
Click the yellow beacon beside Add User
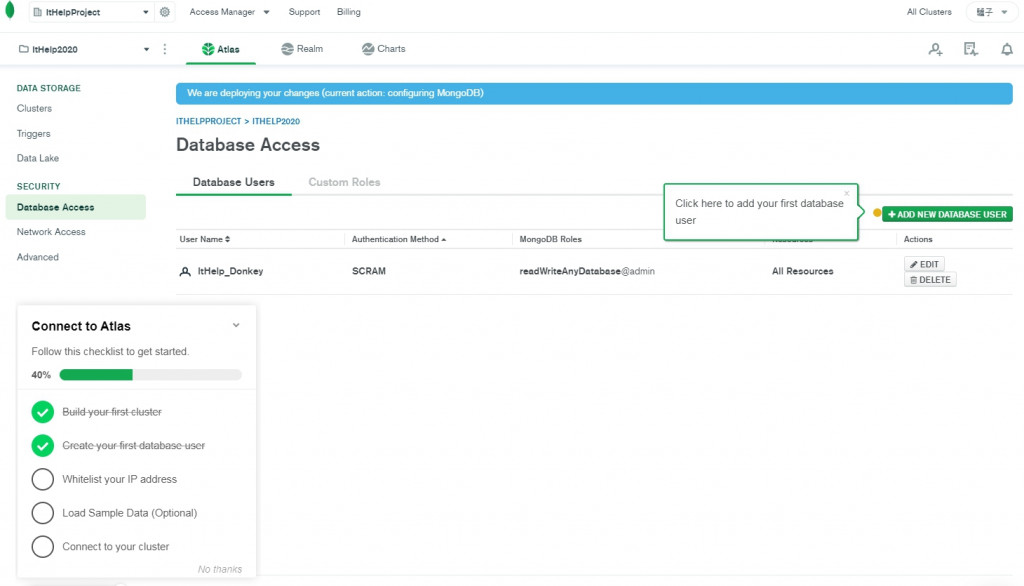876,213
